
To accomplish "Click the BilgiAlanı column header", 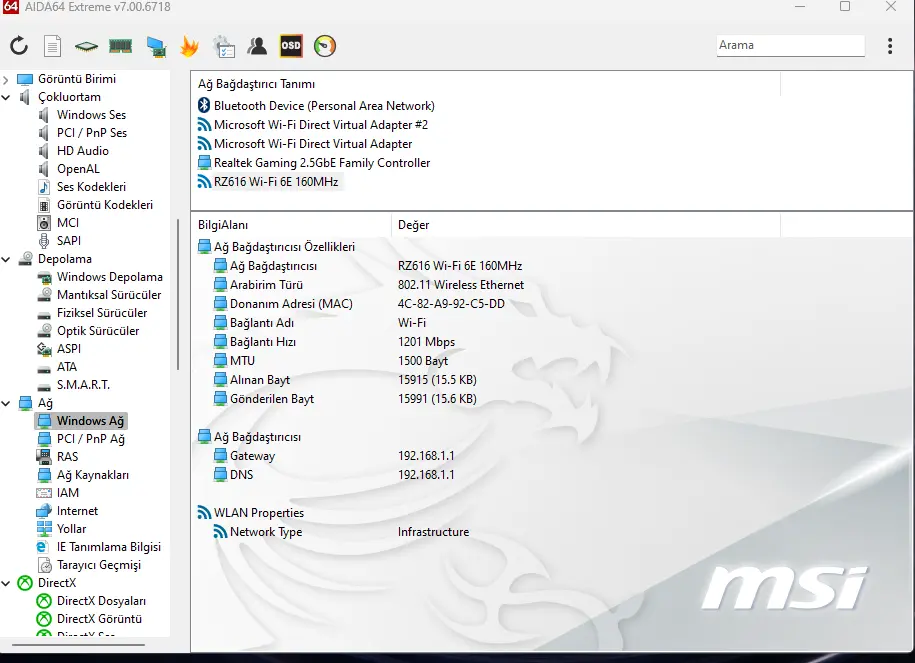I will click(x=291, y=225).
